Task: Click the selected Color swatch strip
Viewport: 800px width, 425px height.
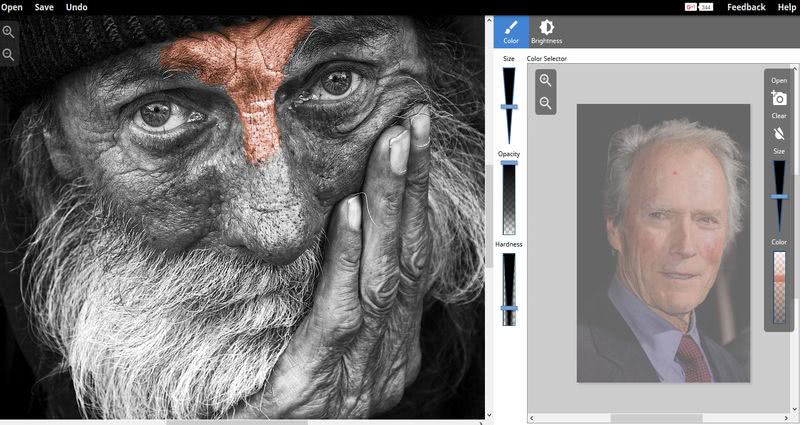Action: pos(779,287)
